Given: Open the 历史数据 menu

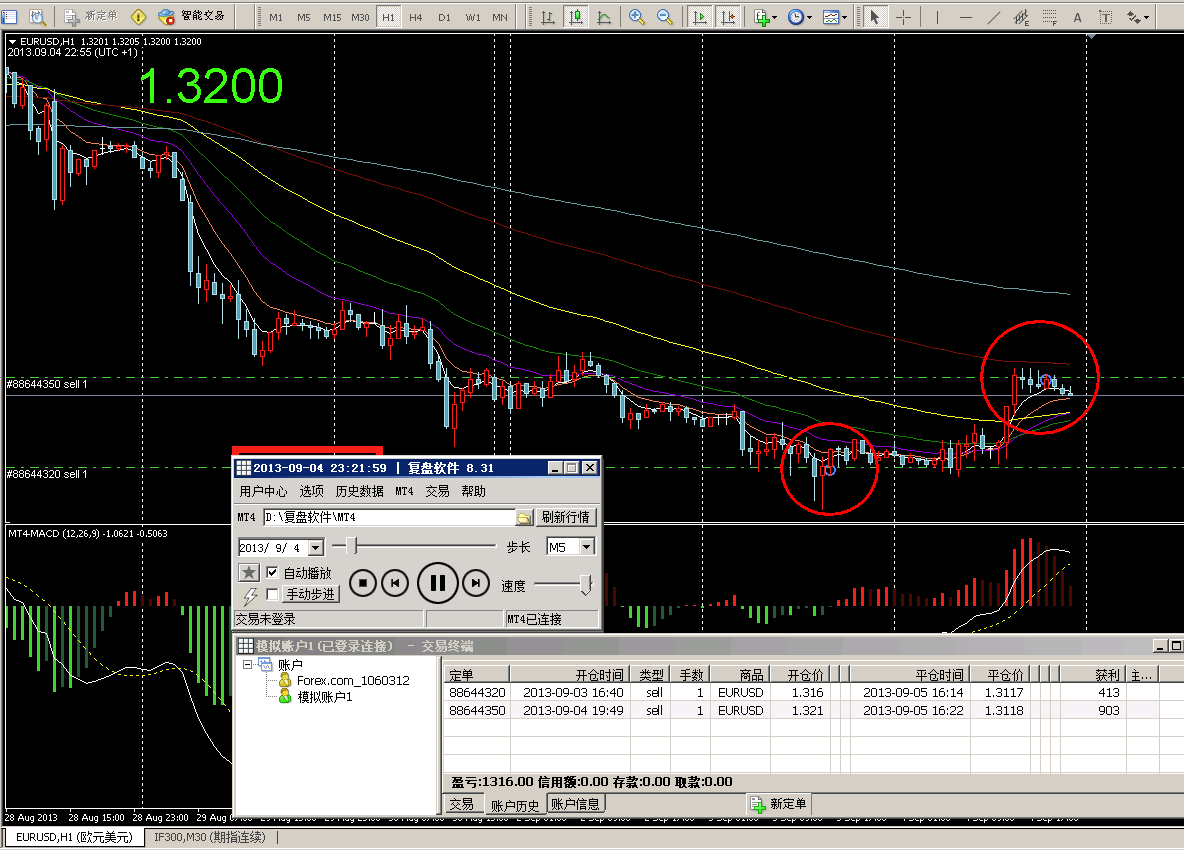Looking at the screenshot, I should pos(359,491).
